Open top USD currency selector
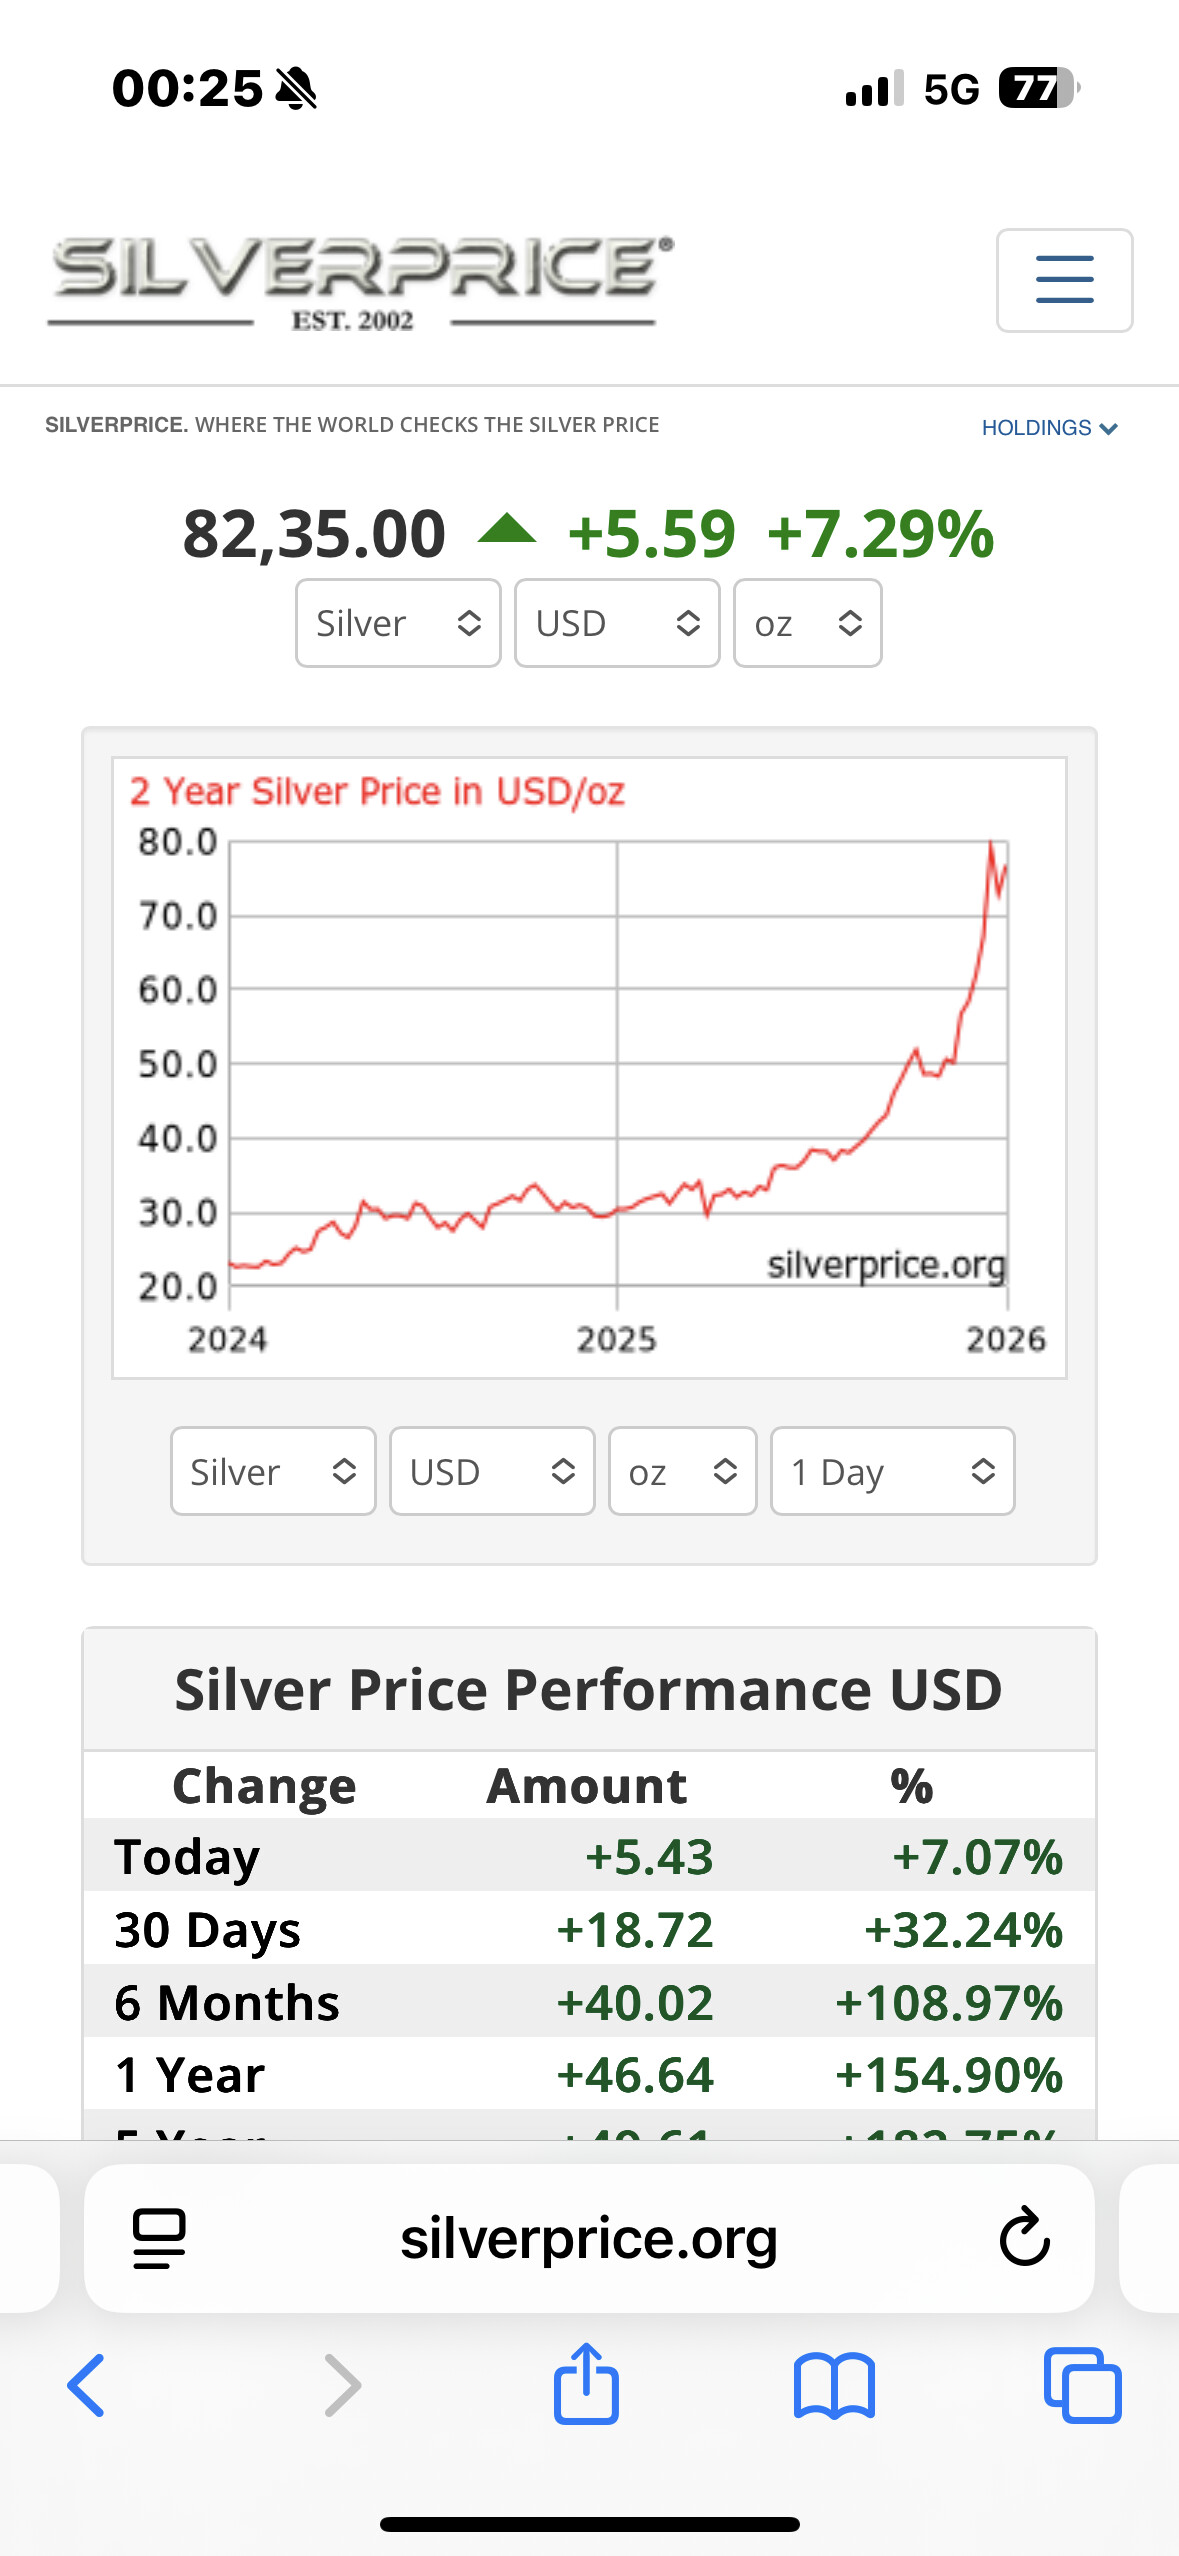The height and width of the screenshot is (2556, 1179). click(x=617, y=623)
